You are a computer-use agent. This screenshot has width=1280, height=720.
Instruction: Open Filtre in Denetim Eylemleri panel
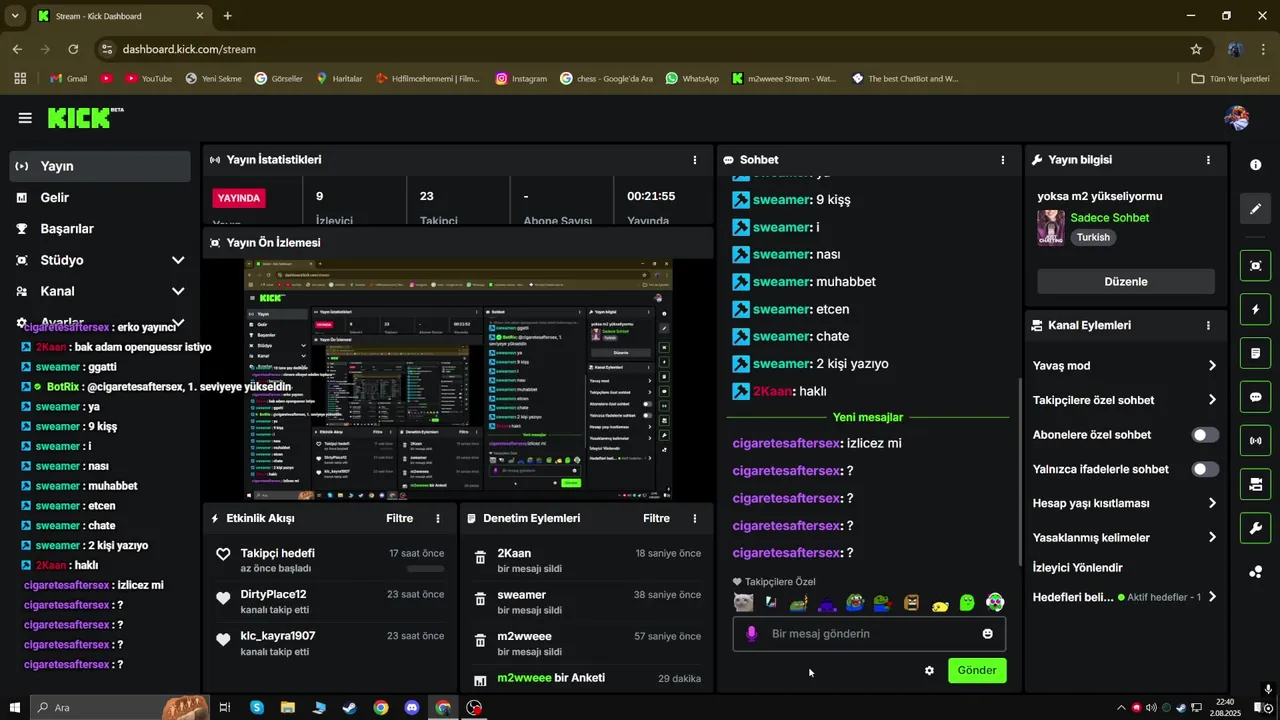point(656,519)
